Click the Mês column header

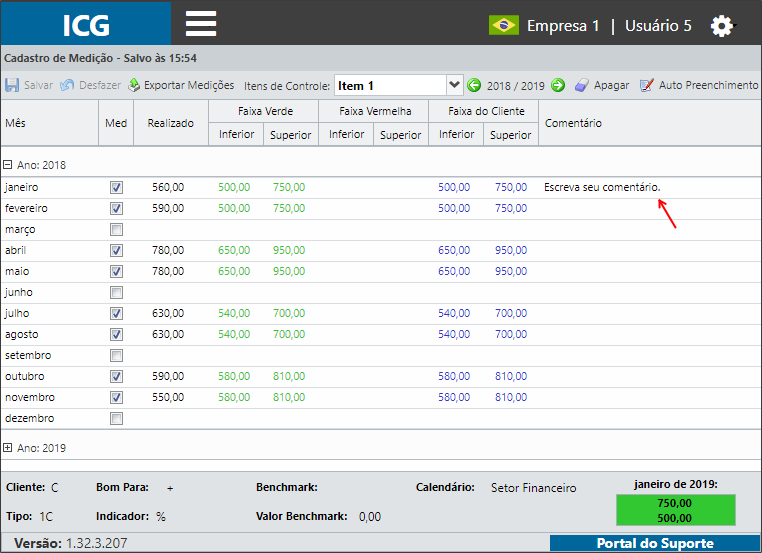[x=50, y=123]
